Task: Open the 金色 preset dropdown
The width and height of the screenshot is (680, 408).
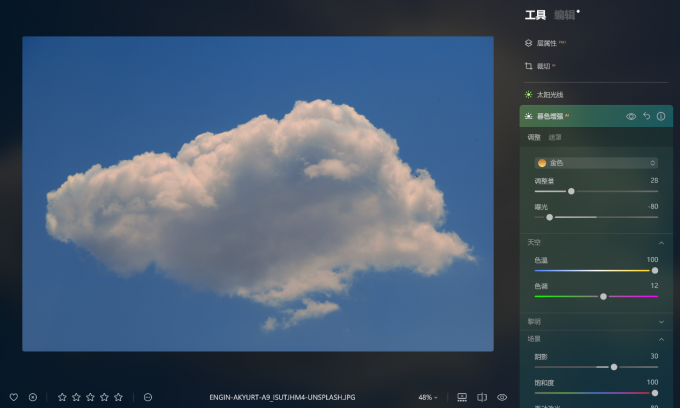Action: (x=596, y=162)
